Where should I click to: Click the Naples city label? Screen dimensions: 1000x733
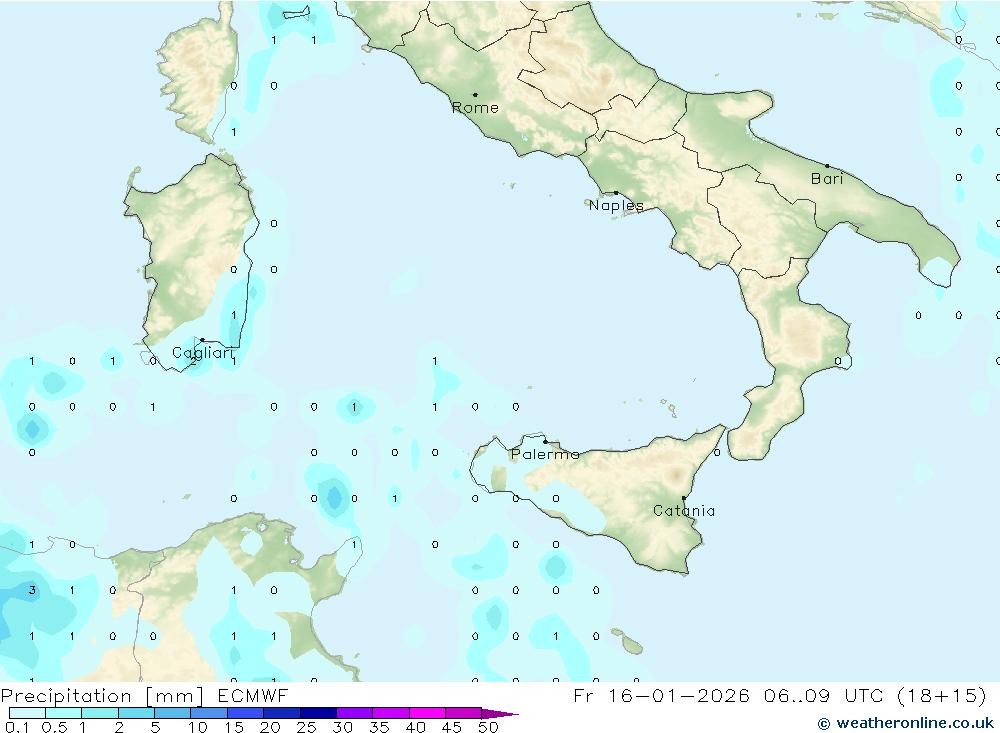(x=616, y=205)
